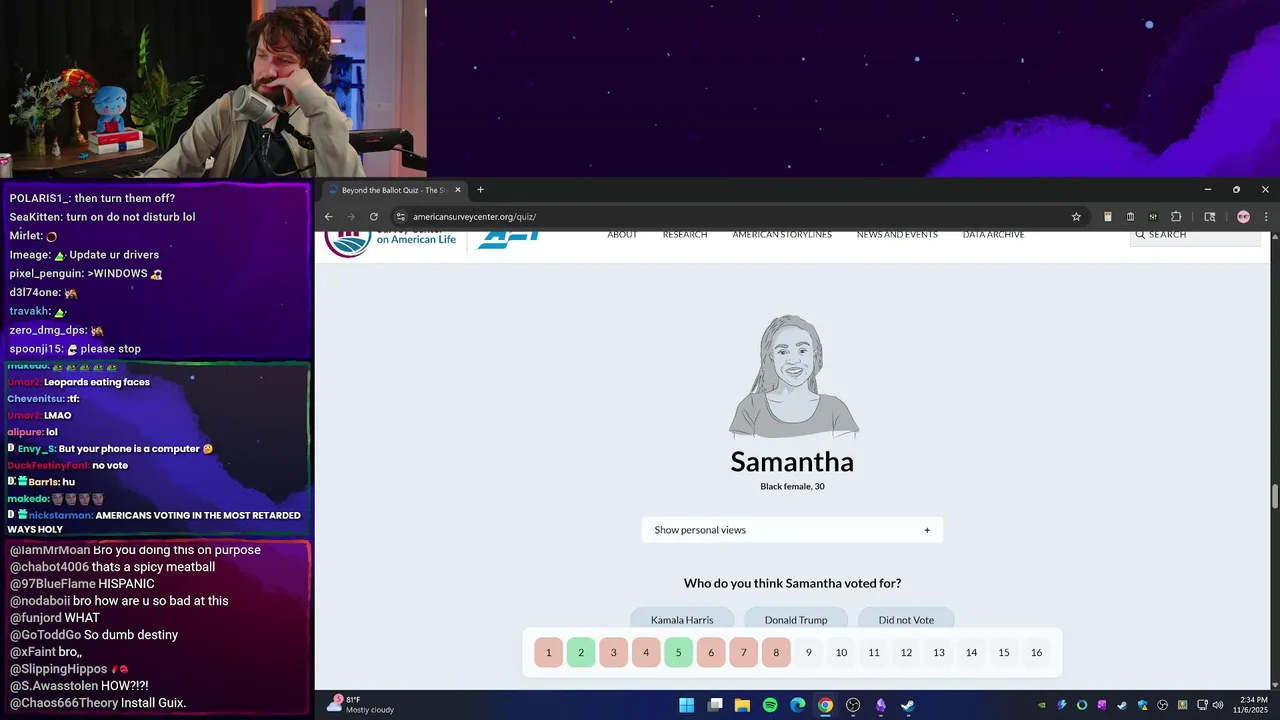Screen dimensions: 1280x720
Task: Jump to quiz question 7
Action: pos(743,653)
